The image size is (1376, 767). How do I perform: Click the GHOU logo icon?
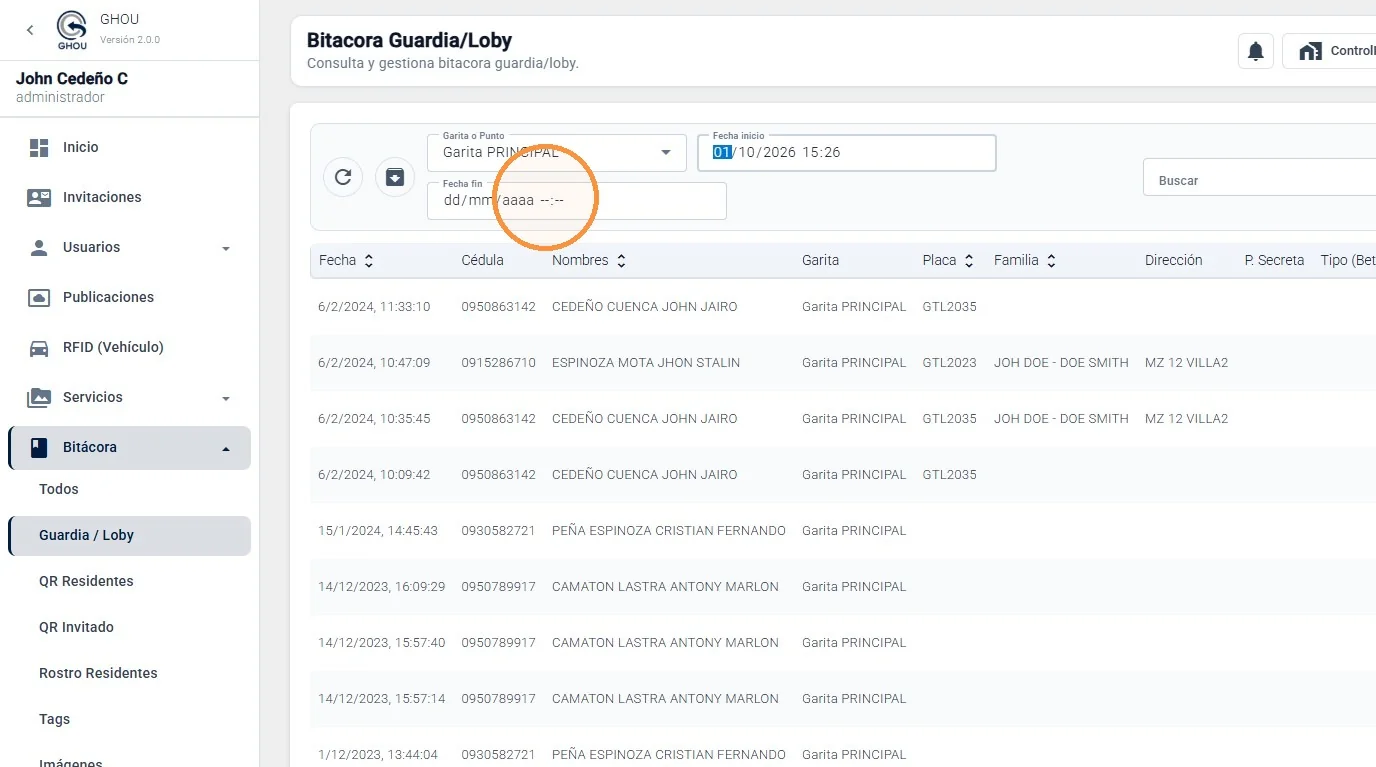(x=72, y=30)
